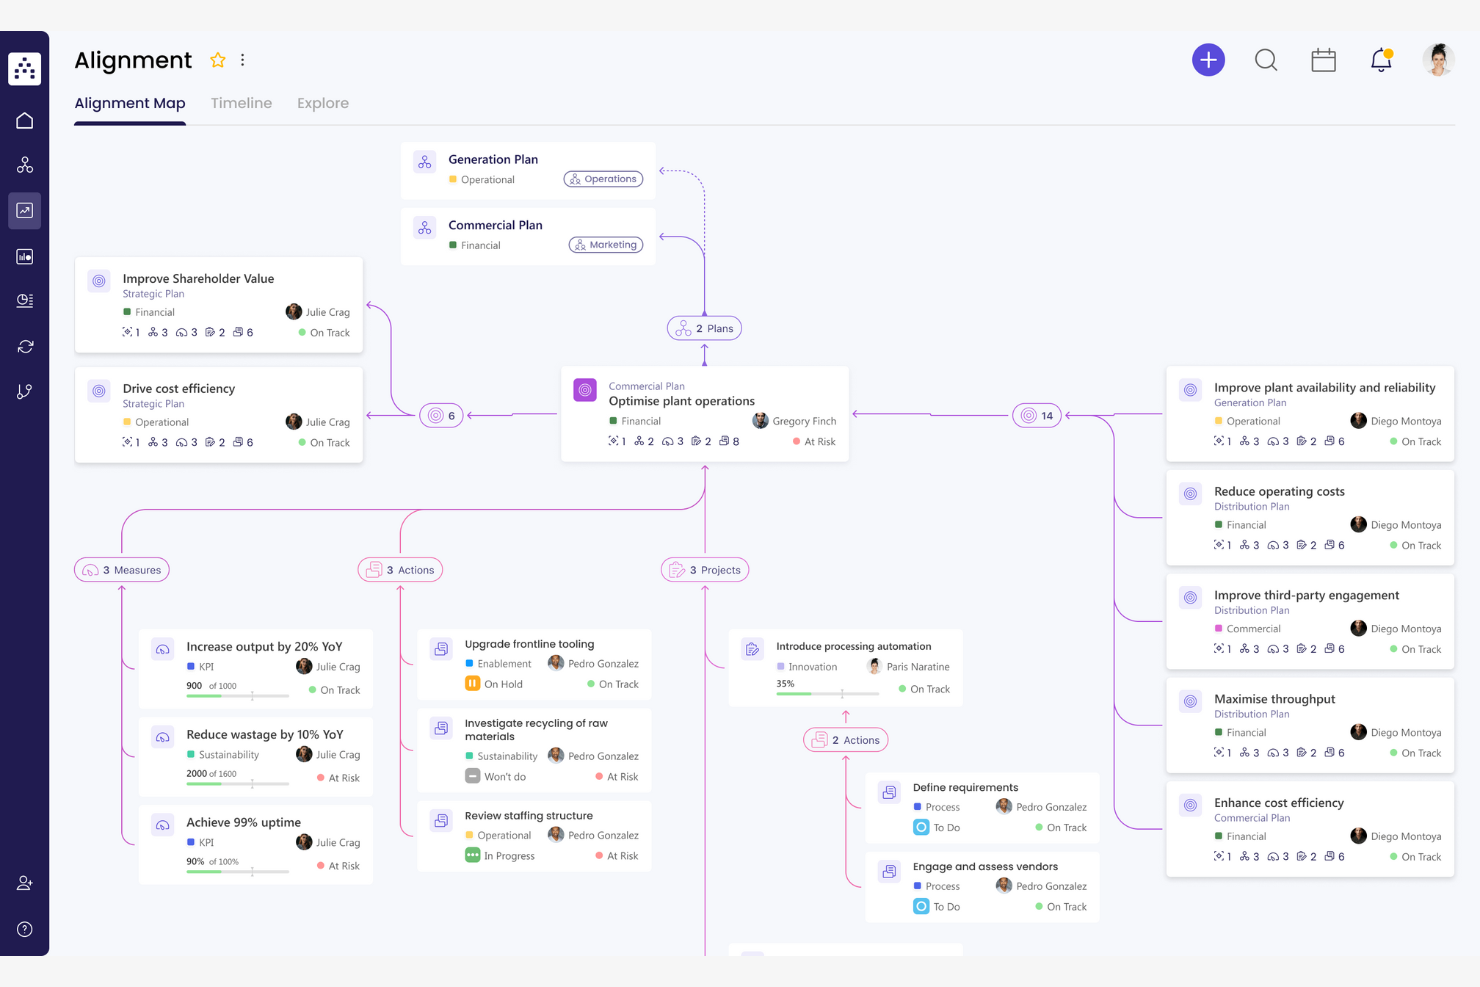Click the invite user icon at sidebar bottom
The height and width of the screenshot is (987, 1480).
24,882
